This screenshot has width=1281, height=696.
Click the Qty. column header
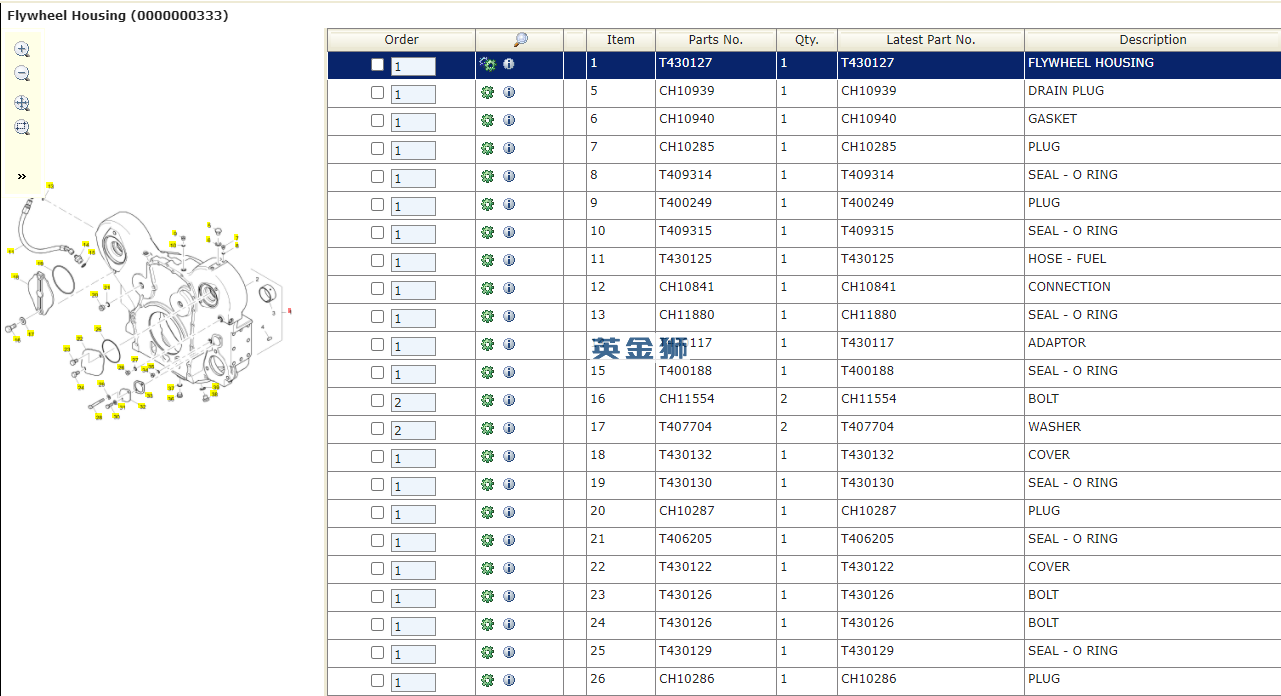(807, 40)
